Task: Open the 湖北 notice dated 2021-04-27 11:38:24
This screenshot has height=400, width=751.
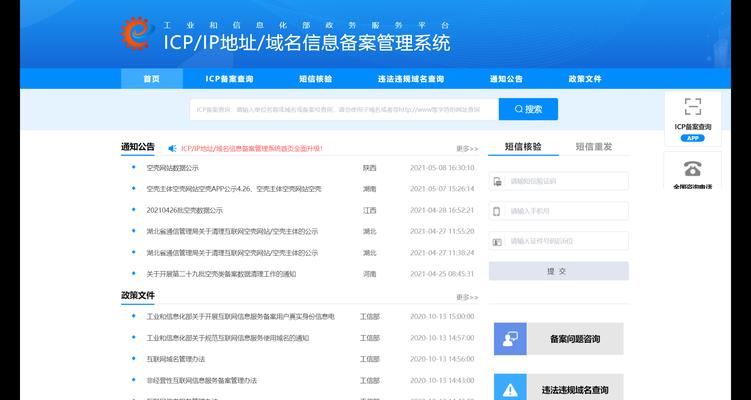Action: pyautogui.click(x=232, y=253)
